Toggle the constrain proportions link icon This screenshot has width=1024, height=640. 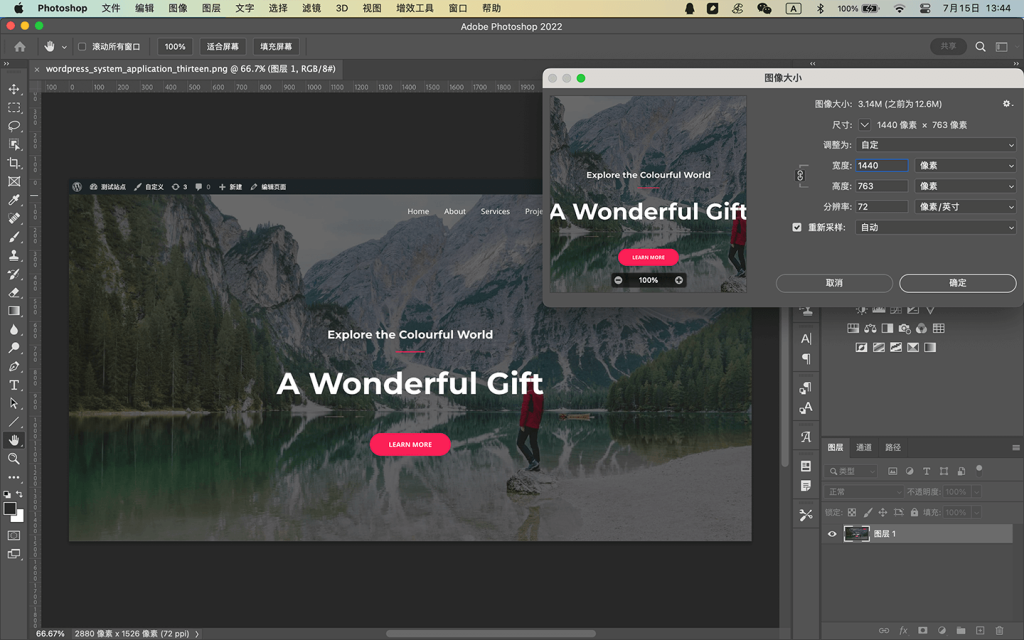pos(800,176)
